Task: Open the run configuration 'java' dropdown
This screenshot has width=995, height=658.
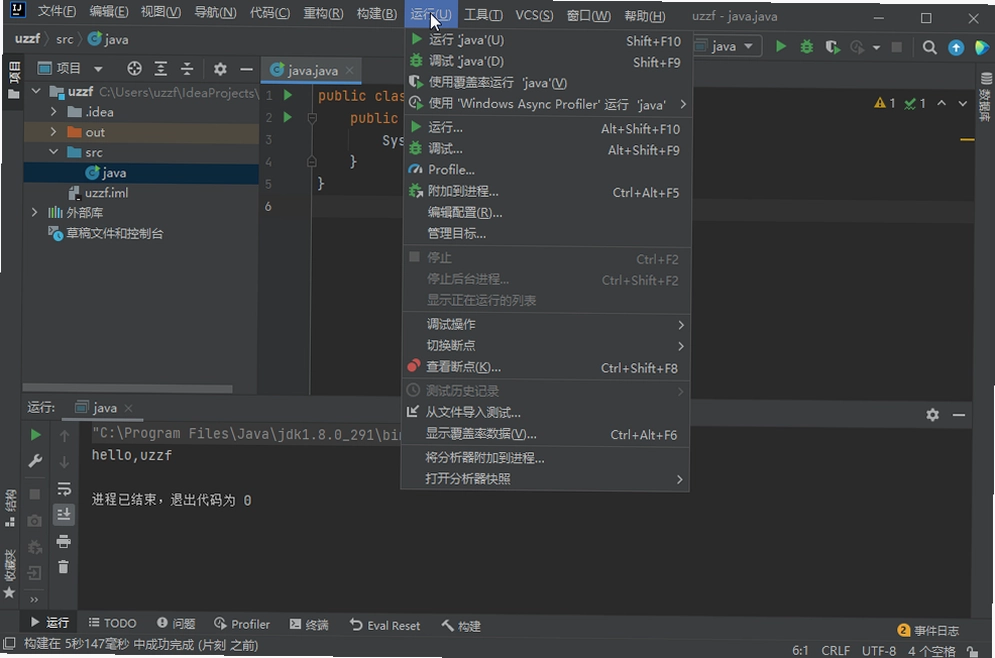Action: pyautogui.click(x=727, y=46)
